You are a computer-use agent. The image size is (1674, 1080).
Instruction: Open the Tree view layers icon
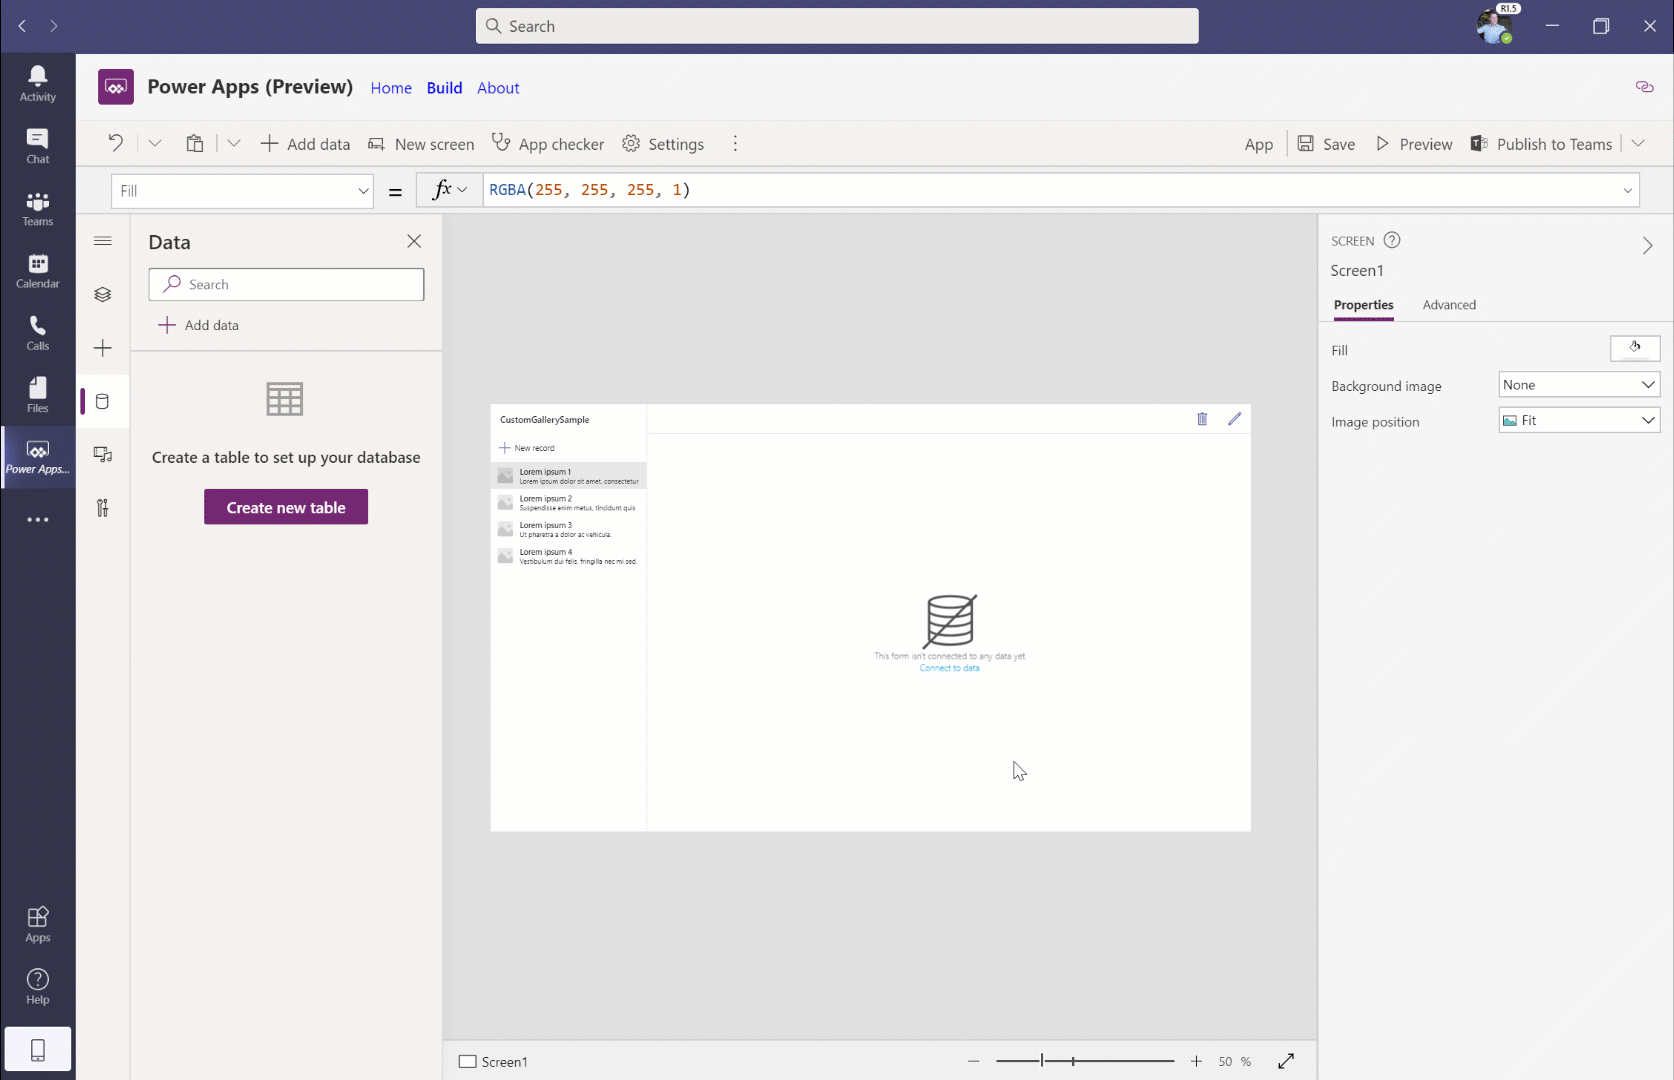point(102,295)
